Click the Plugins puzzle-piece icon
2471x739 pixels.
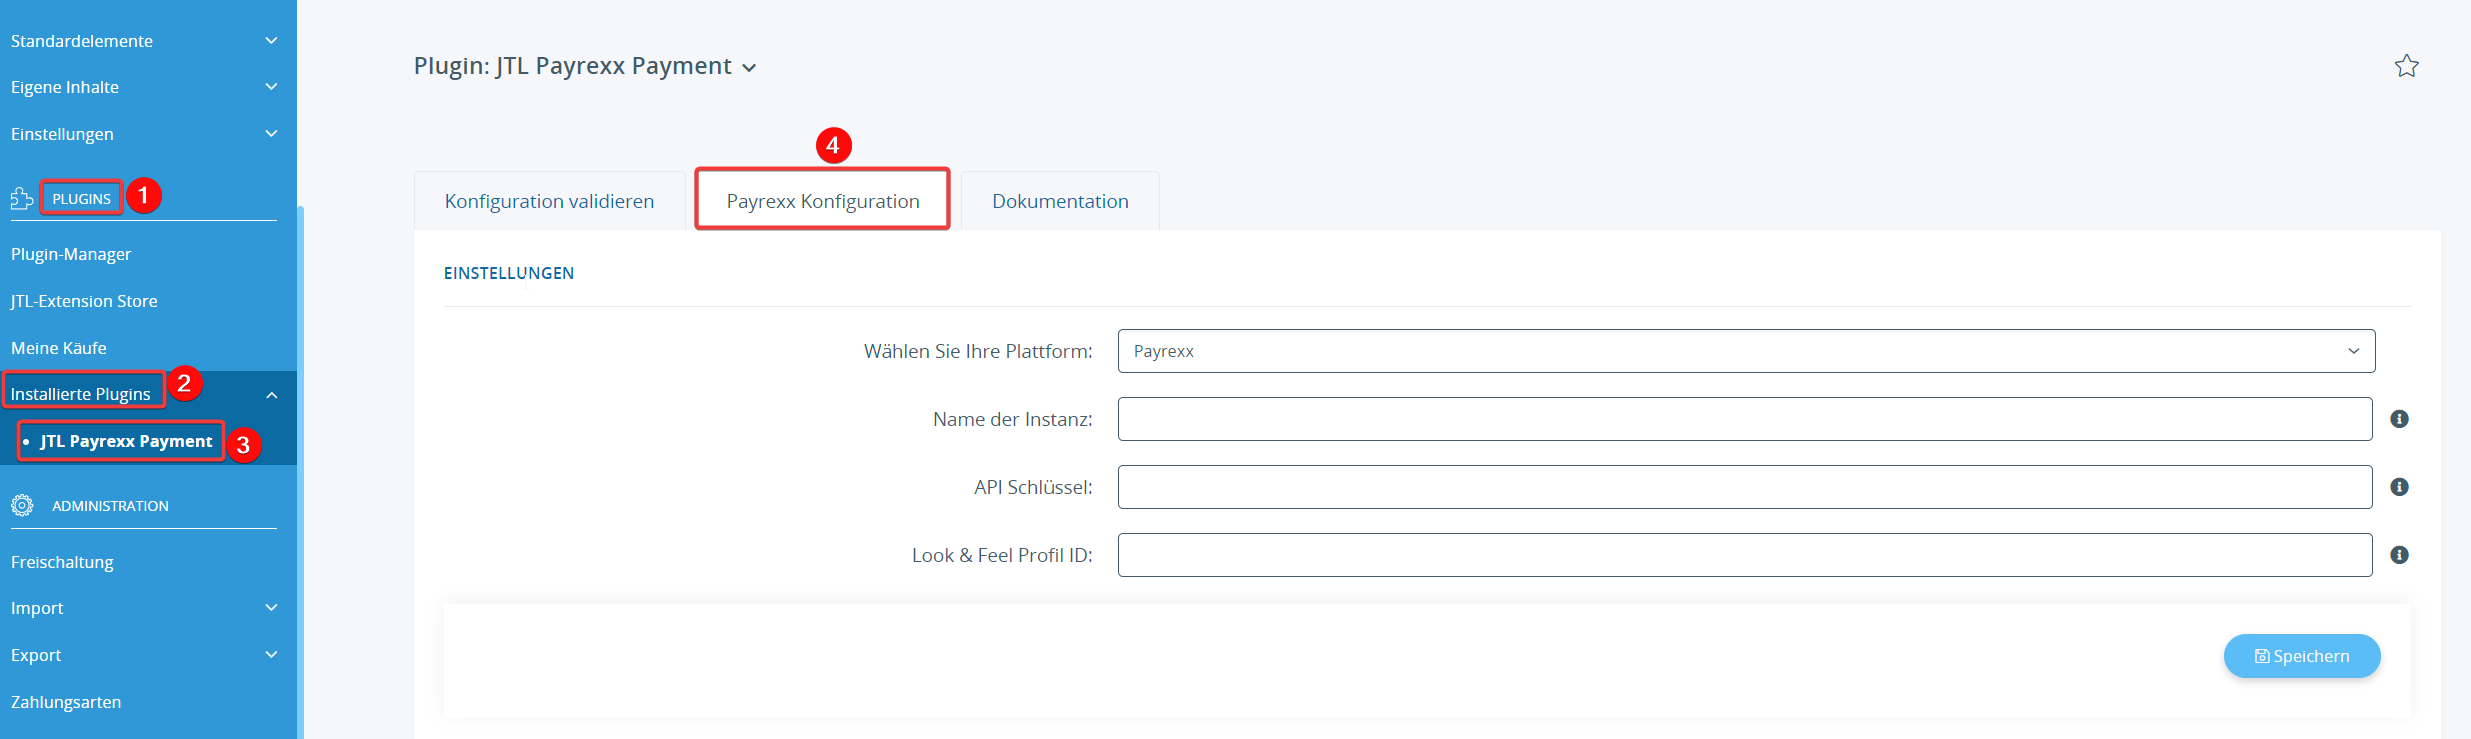click(x=22, y=198)
